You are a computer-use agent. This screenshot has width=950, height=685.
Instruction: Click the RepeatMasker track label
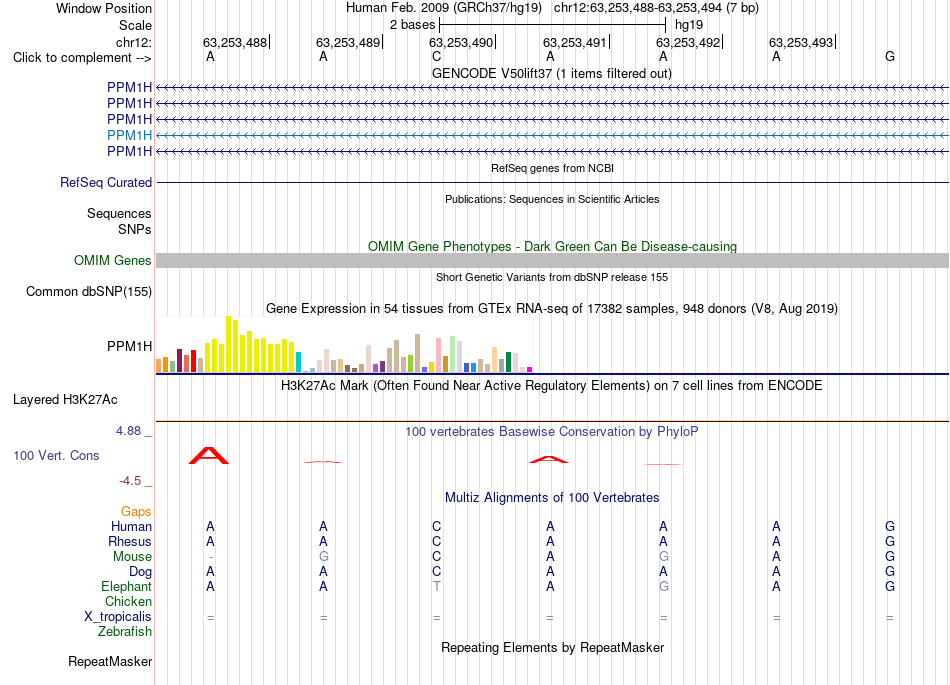click(110, 661)
